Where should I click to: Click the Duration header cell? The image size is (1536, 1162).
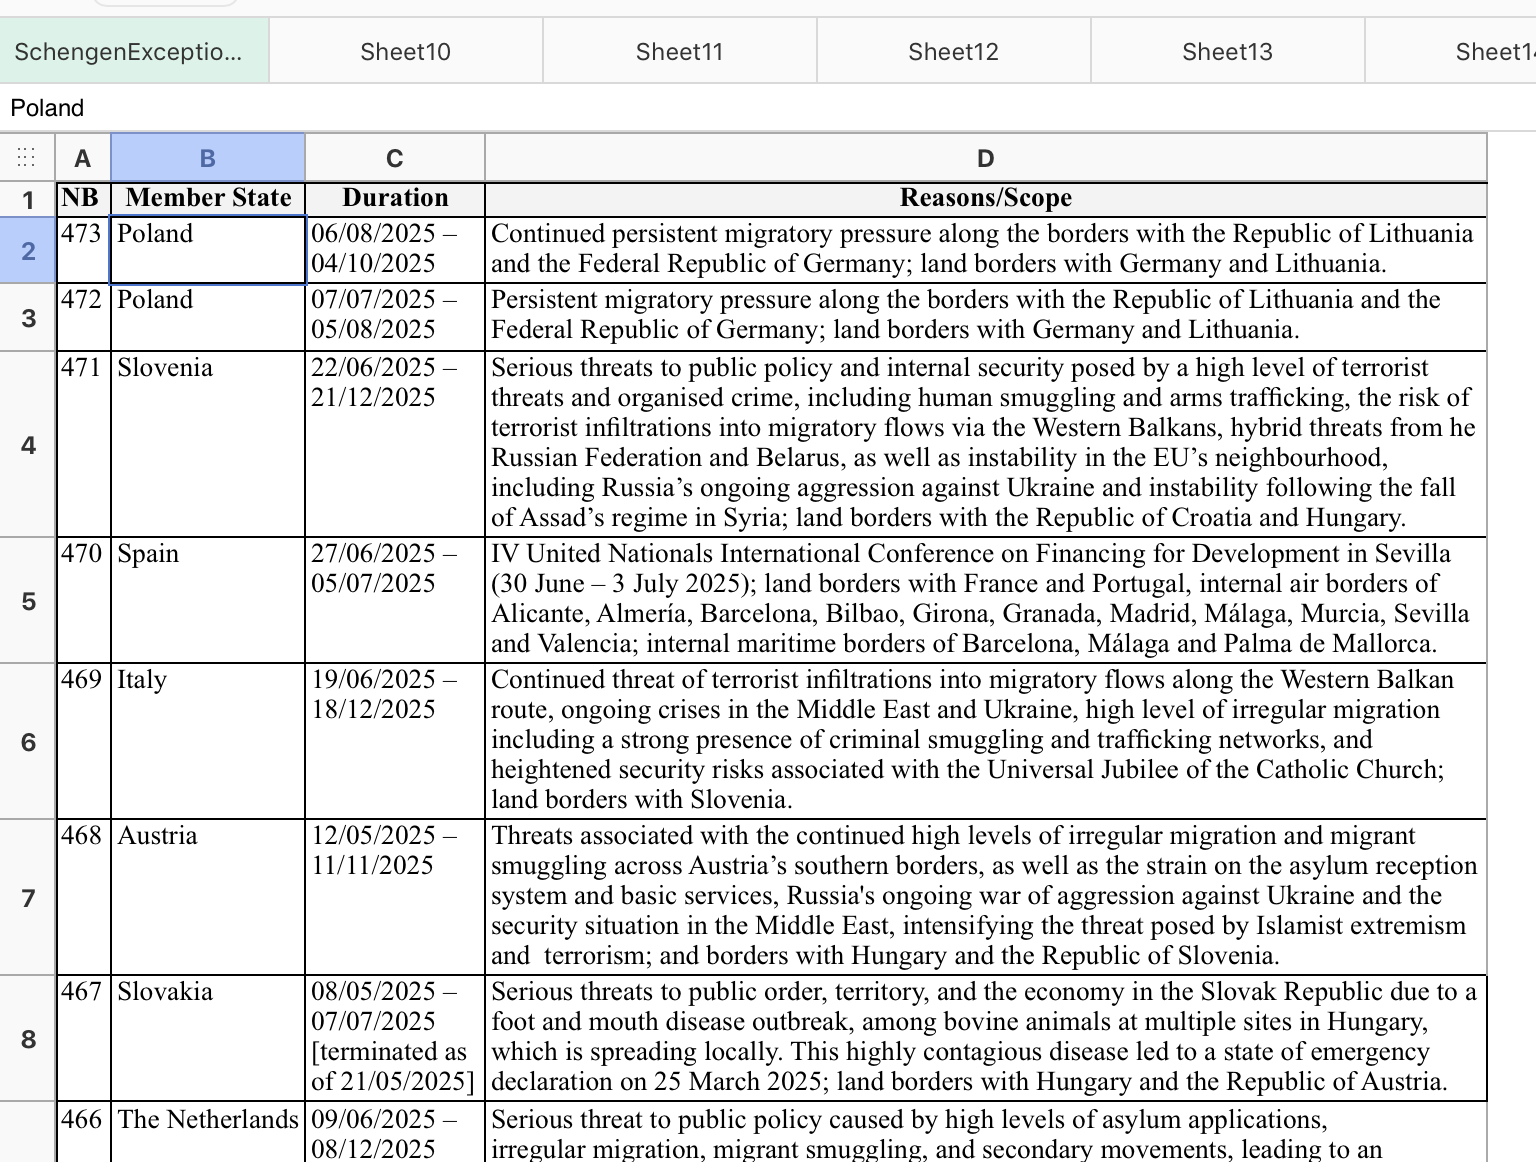pos(395,199)
